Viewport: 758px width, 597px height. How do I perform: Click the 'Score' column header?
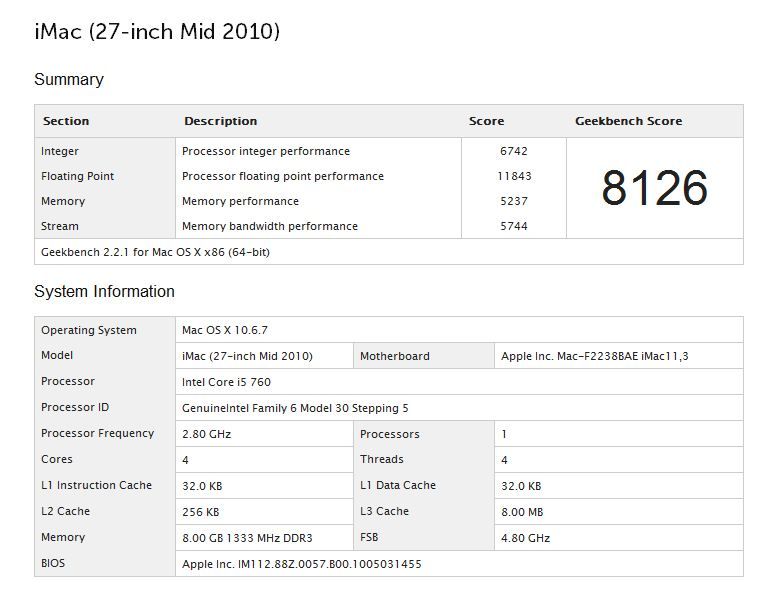pyautogui.click(x=486, y=121)
